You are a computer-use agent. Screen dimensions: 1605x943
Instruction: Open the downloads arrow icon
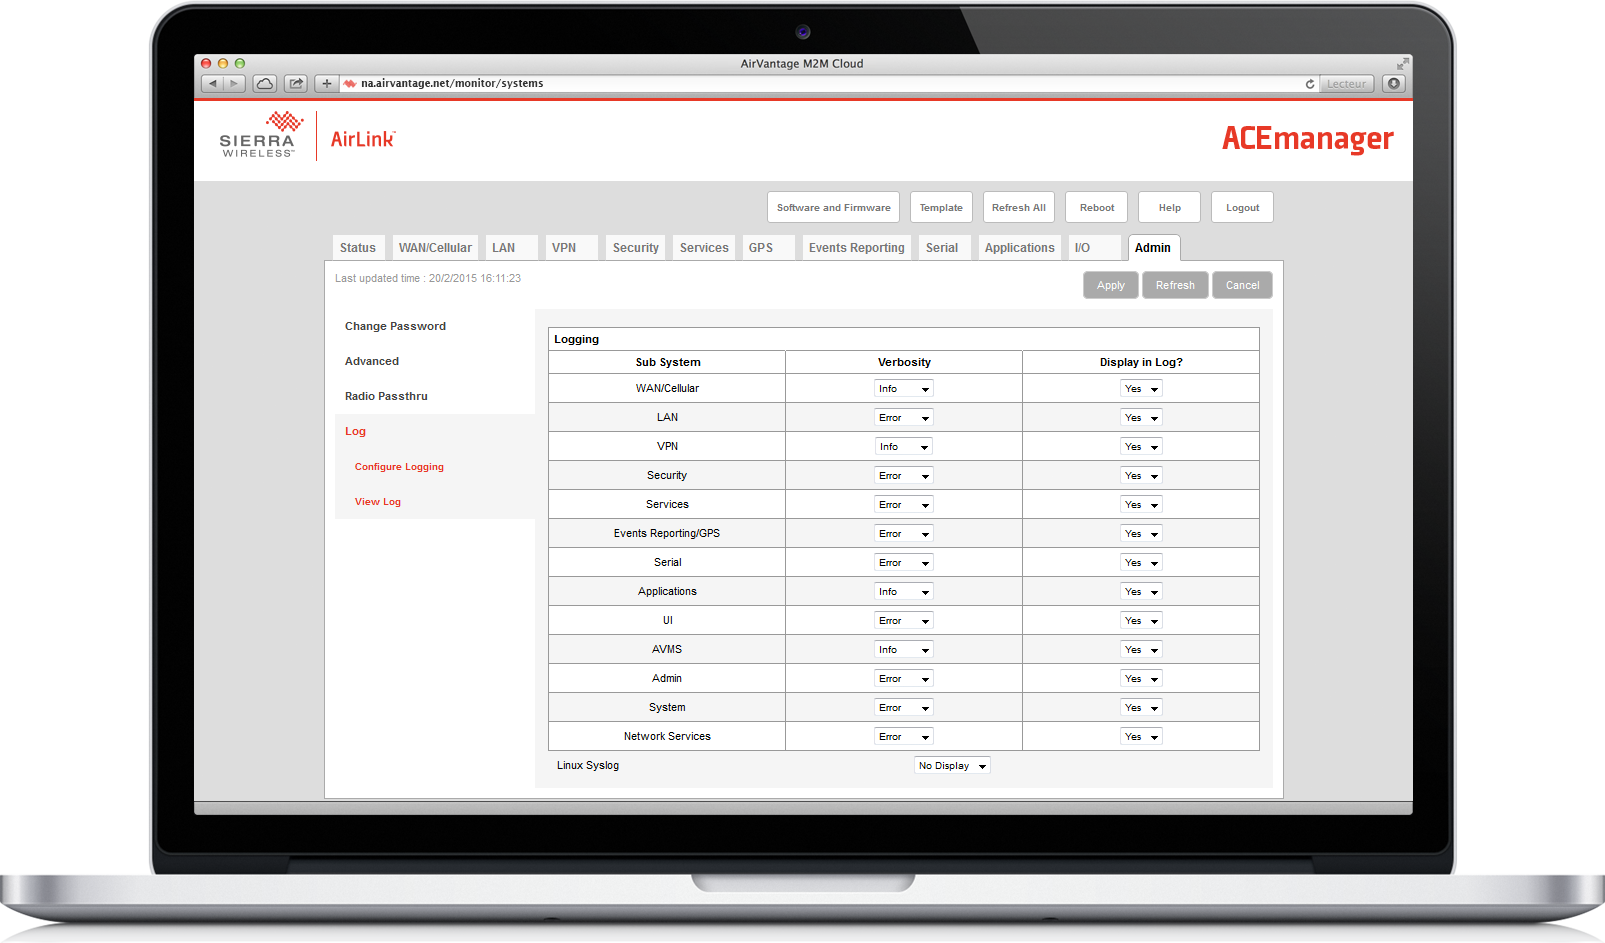click(1394, 84)
